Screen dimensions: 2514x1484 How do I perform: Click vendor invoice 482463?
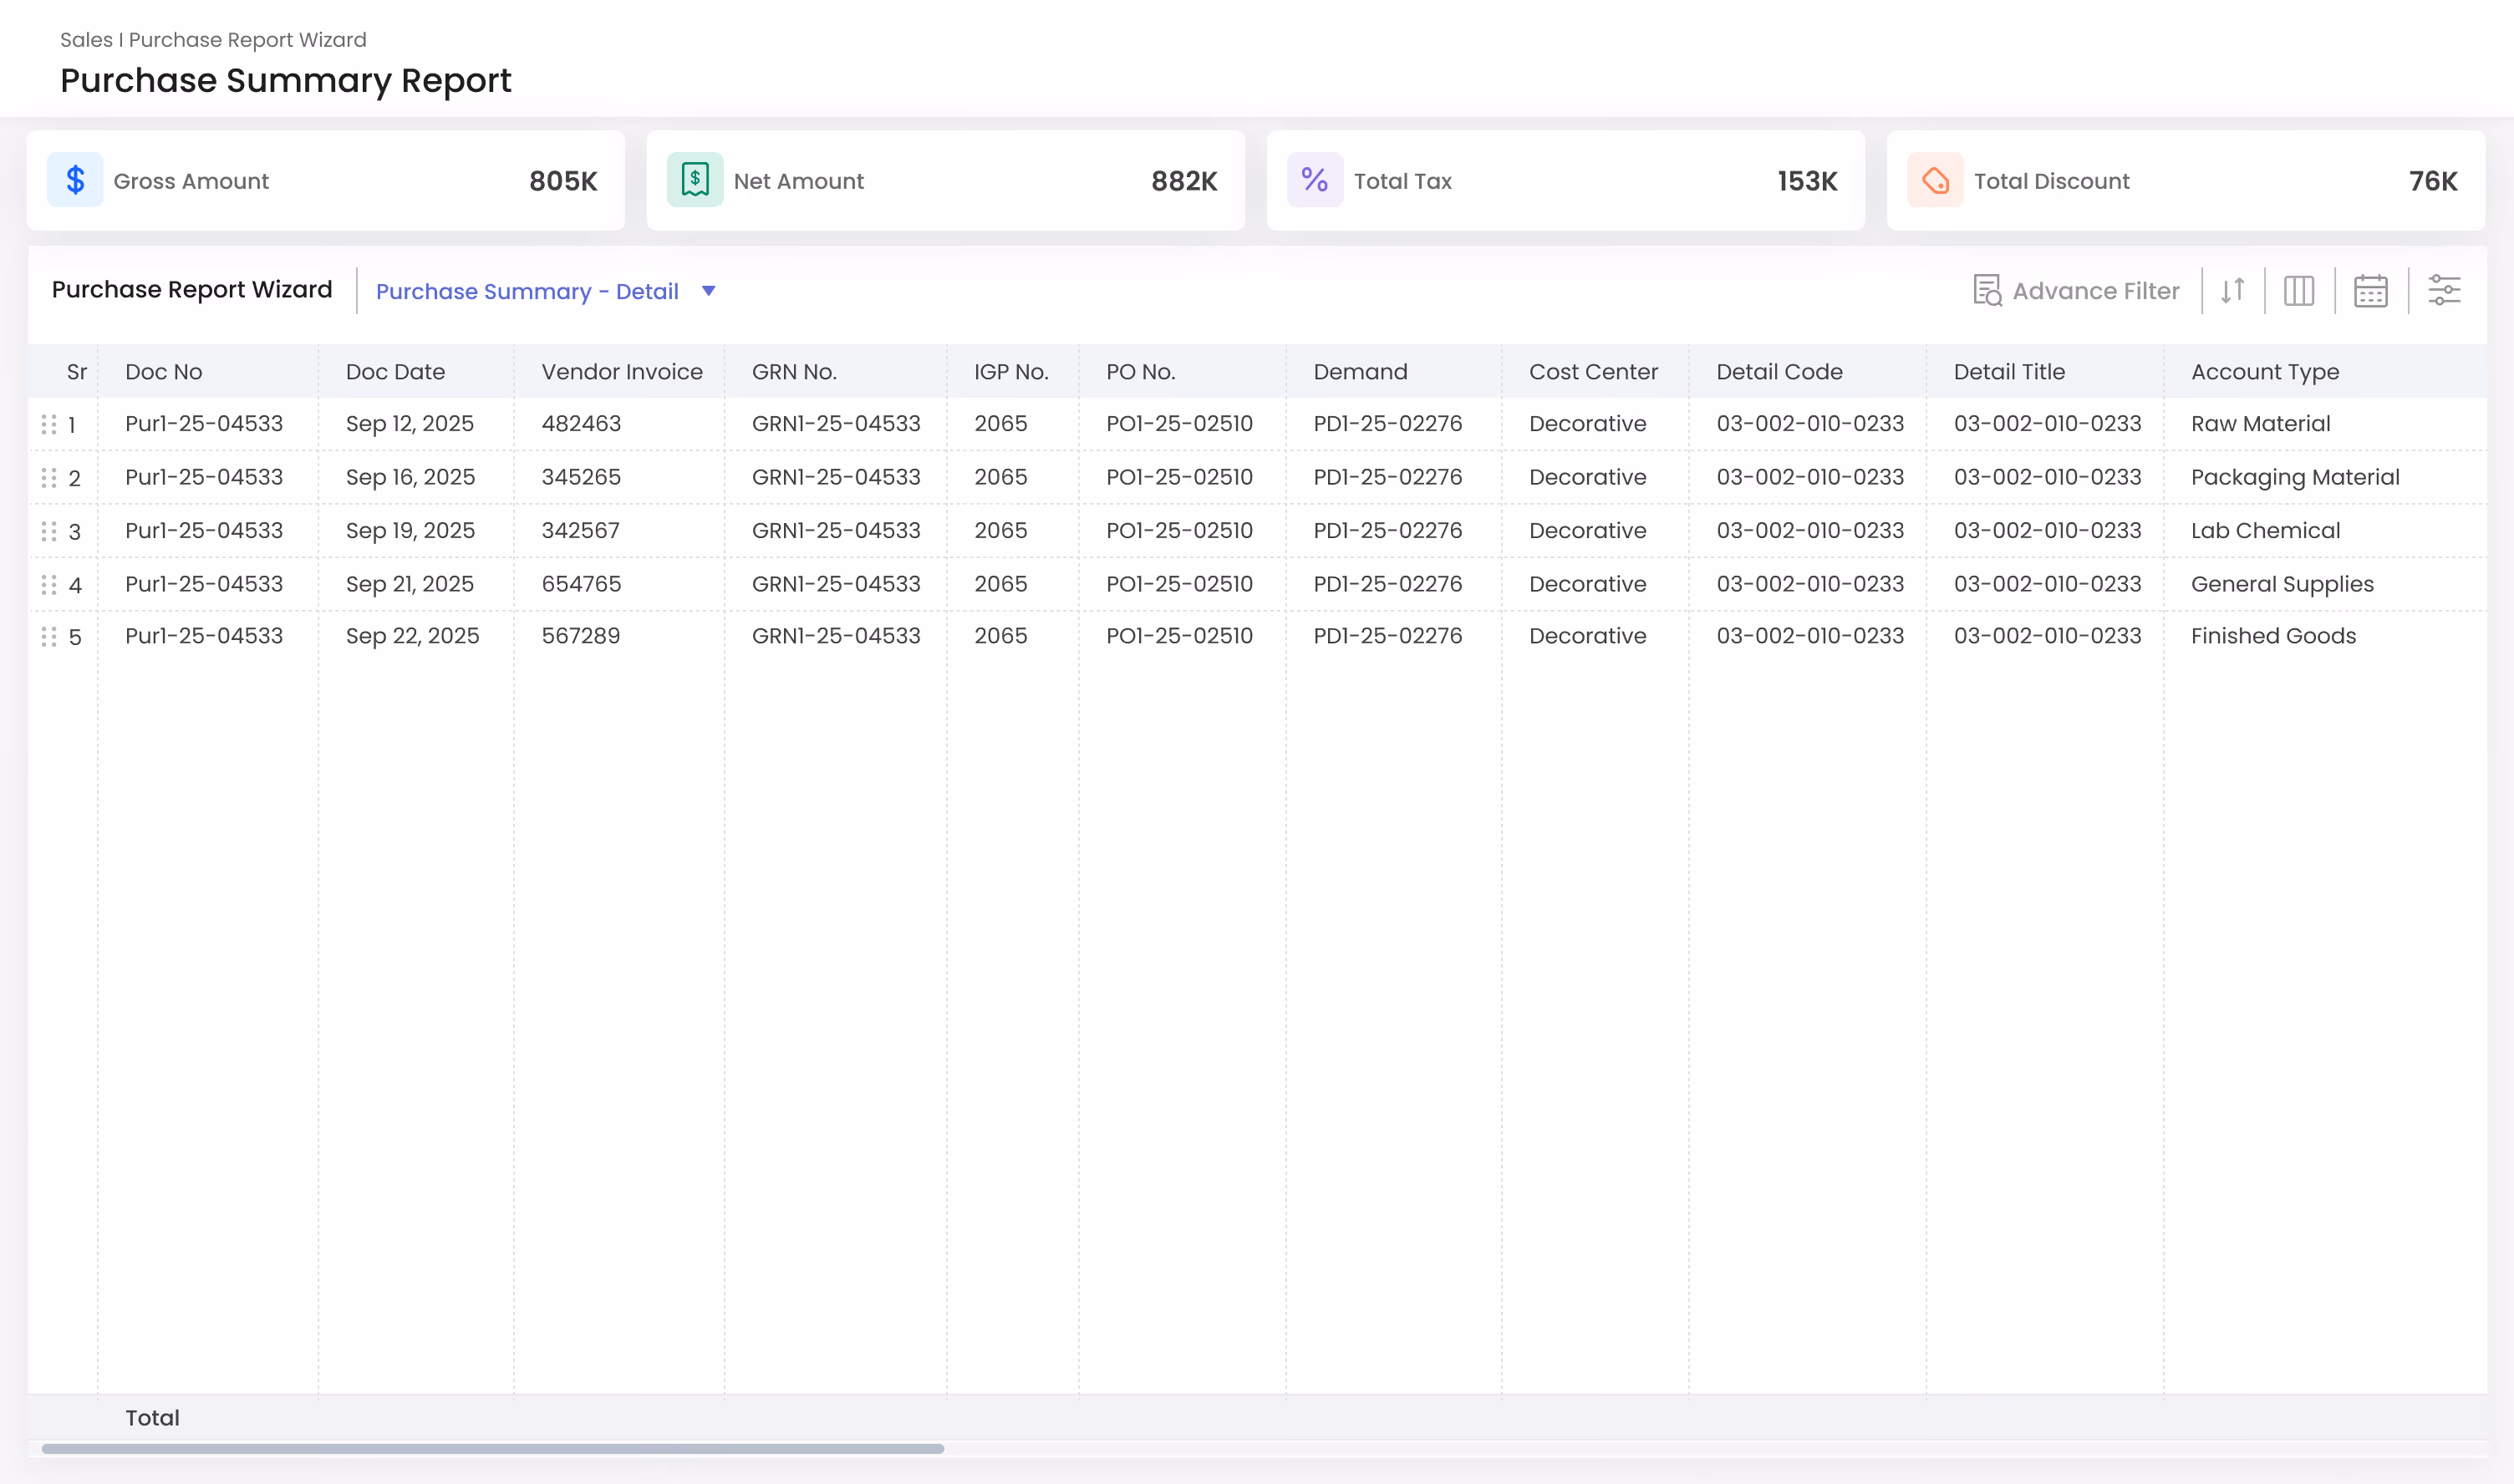pyautogui.click(x=581, y=424)
